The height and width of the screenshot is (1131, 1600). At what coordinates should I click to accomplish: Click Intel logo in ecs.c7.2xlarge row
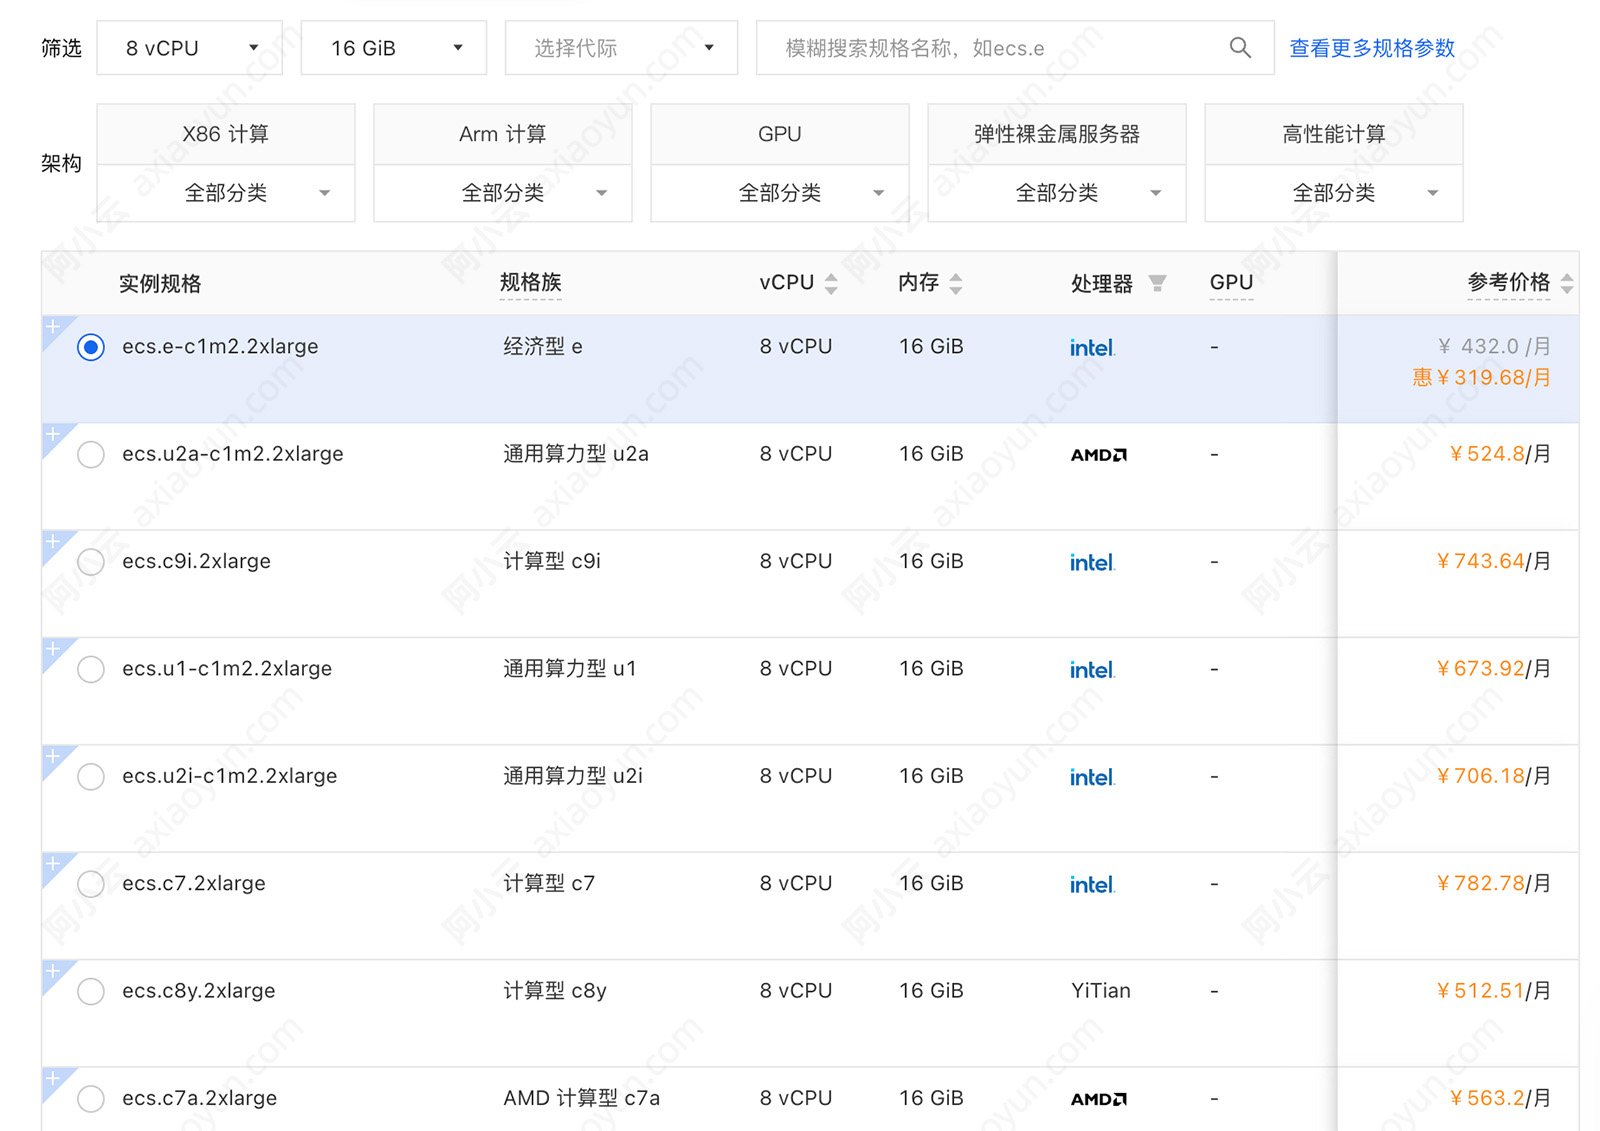pyautogui.click(x=1092, y=885)
